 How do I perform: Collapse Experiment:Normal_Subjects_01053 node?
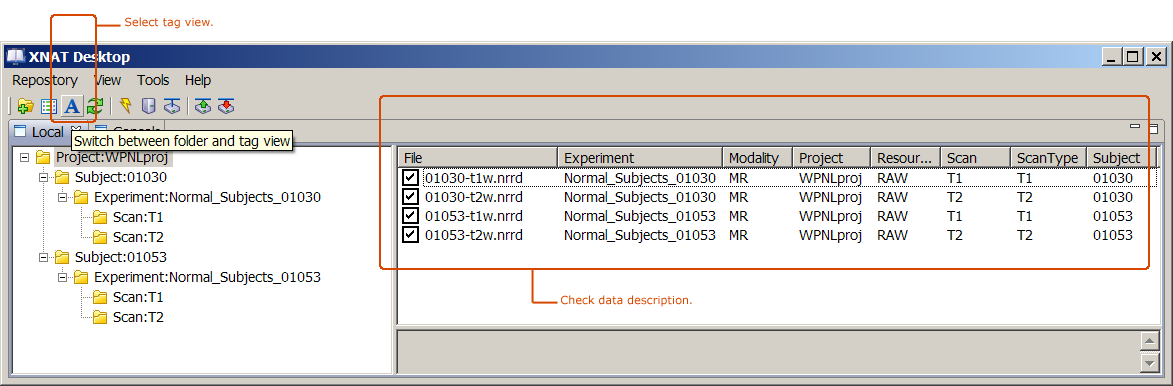point(63,277)
